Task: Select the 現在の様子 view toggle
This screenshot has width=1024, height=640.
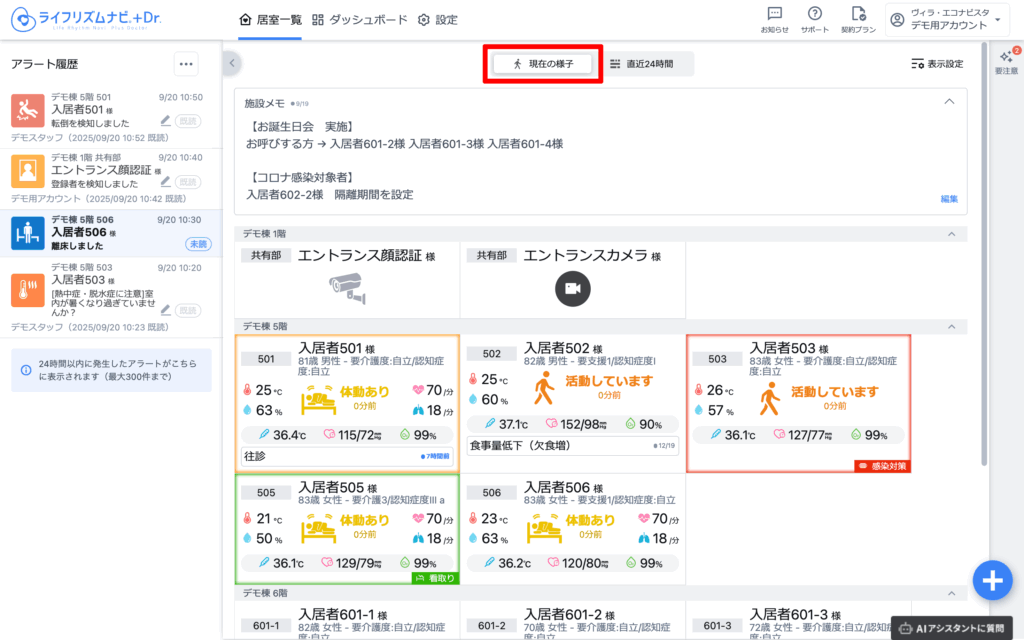Action: tap(543, 64)
